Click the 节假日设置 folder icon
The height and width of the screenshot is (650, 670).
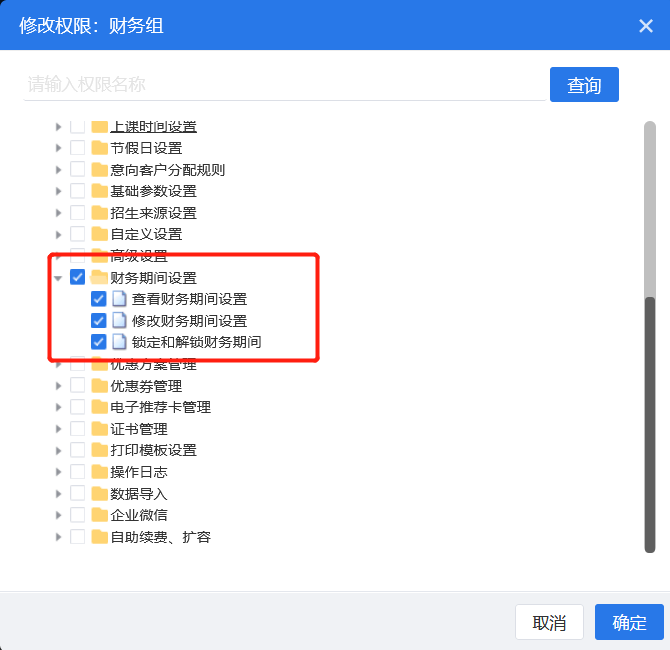pos(99,148)
